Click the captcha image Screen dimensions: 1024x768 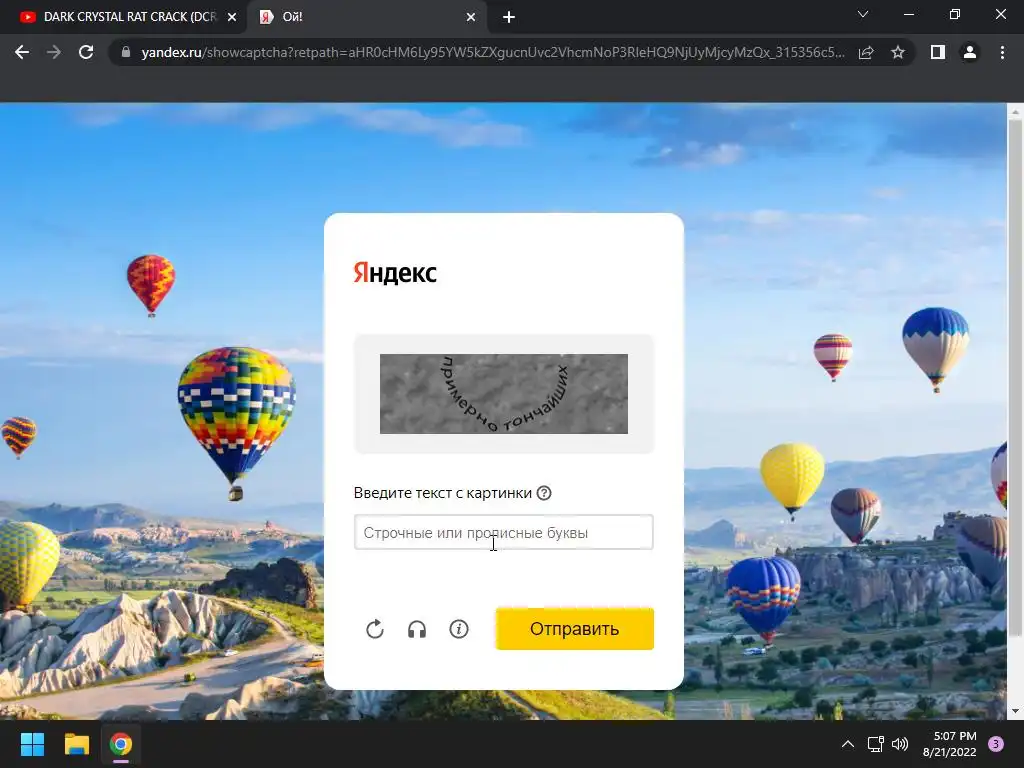point(504,394)
